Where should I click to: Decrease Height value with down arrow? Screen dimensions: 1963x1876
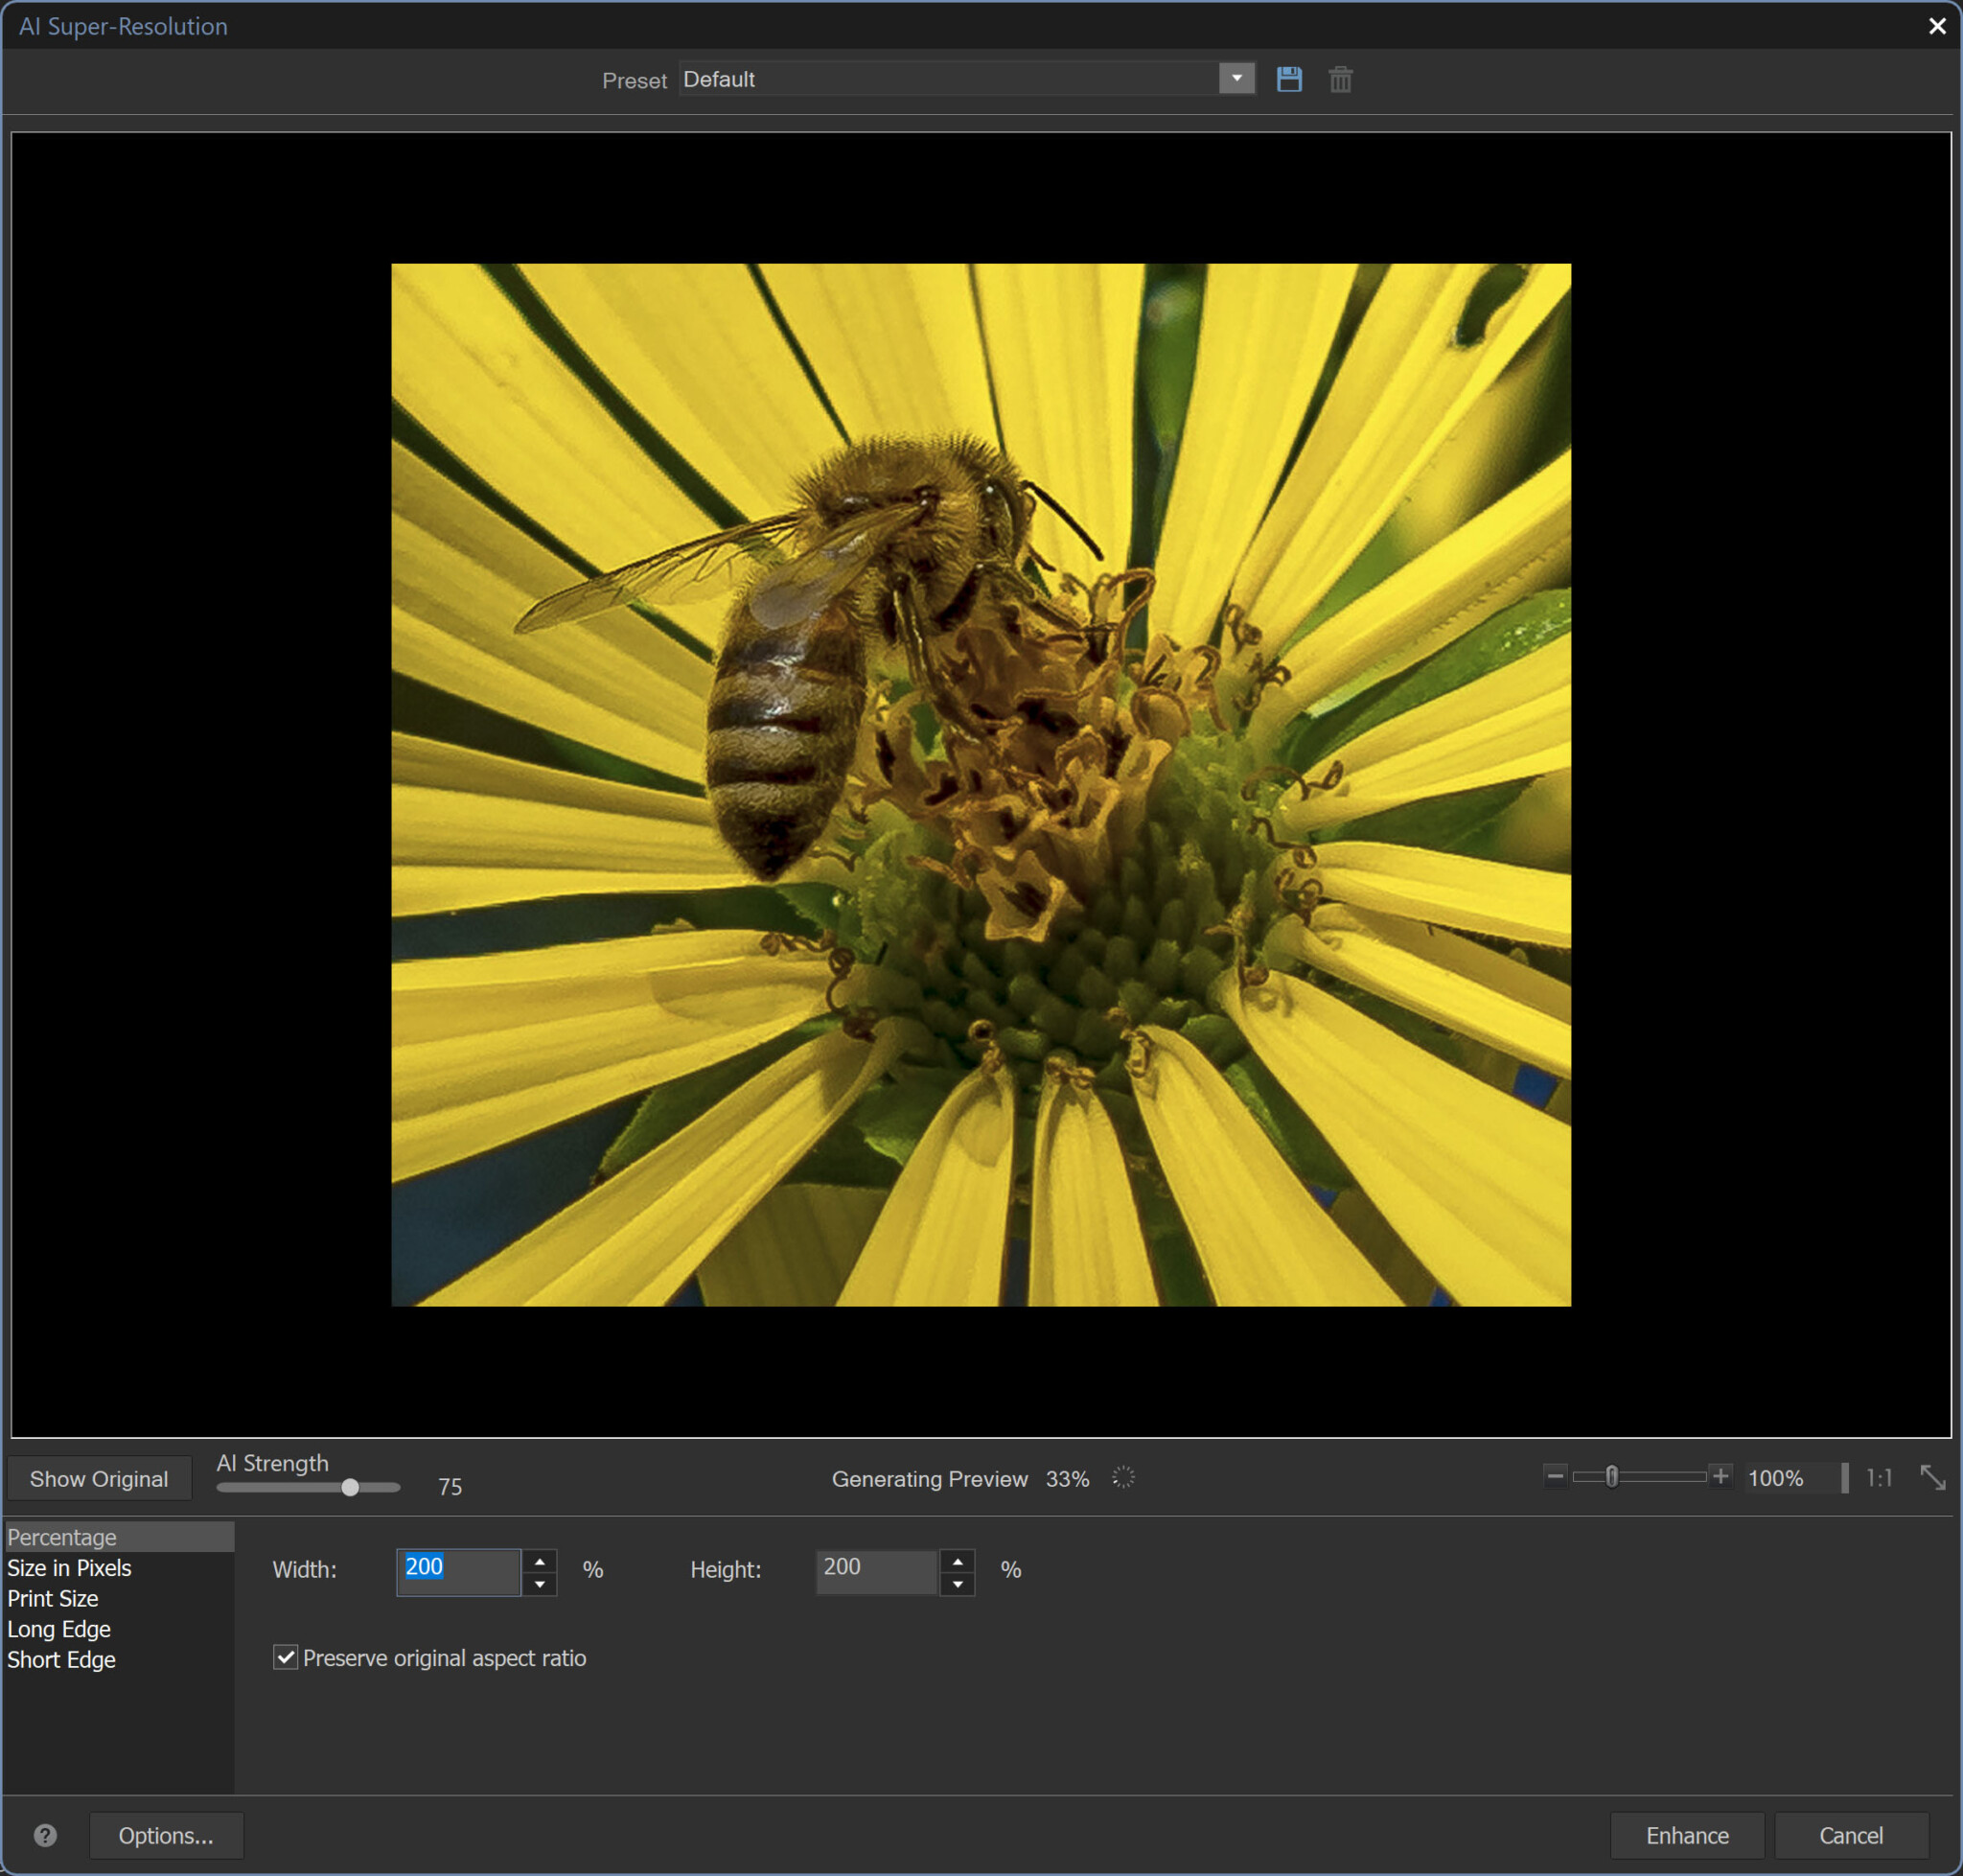(x=957, y=1585)
